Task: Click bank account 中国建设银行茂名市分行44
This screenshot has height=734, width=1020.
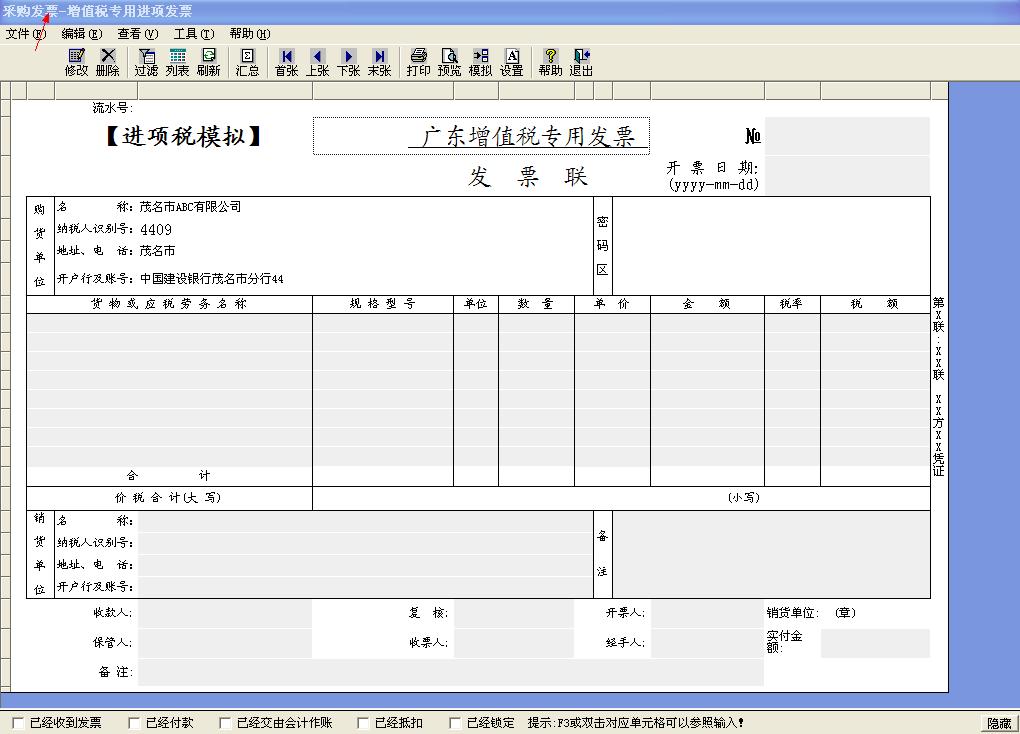Action: (211, 279)
